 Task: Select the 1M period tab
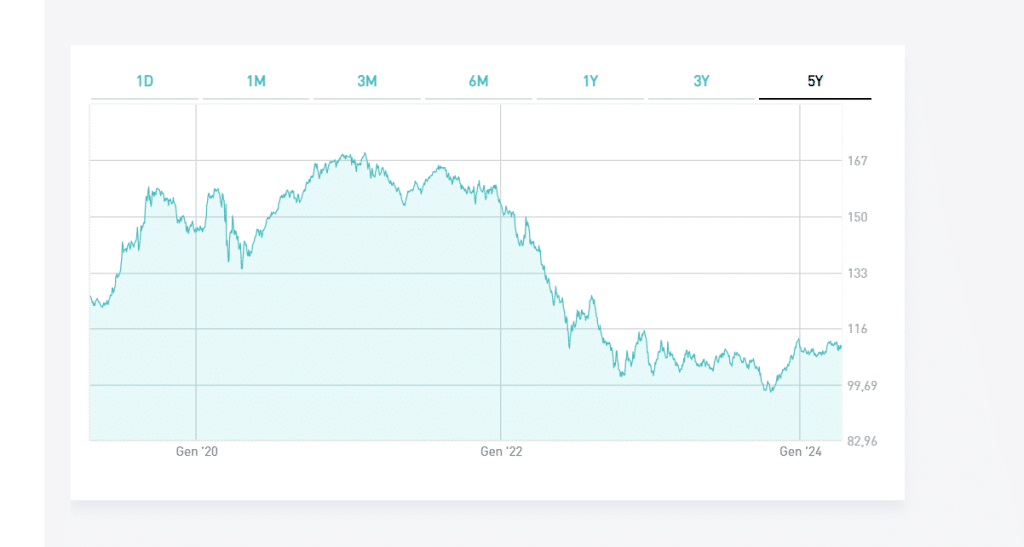pos(256,81)
